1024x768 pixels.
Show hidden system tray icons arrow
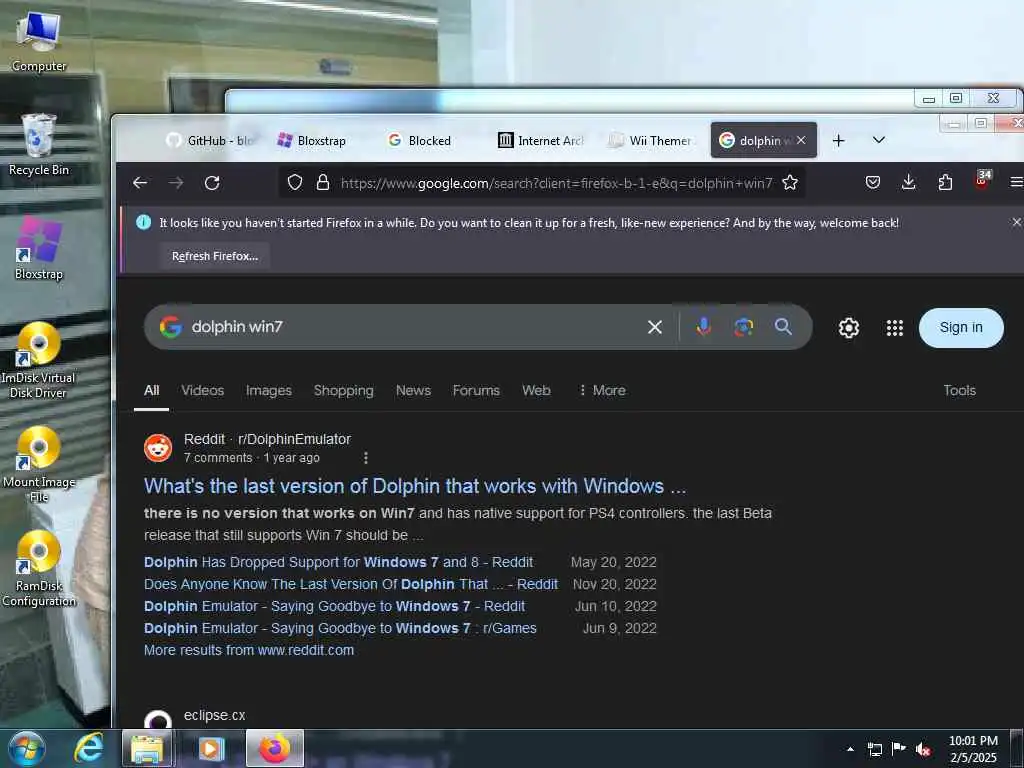[x=850, y=749]
